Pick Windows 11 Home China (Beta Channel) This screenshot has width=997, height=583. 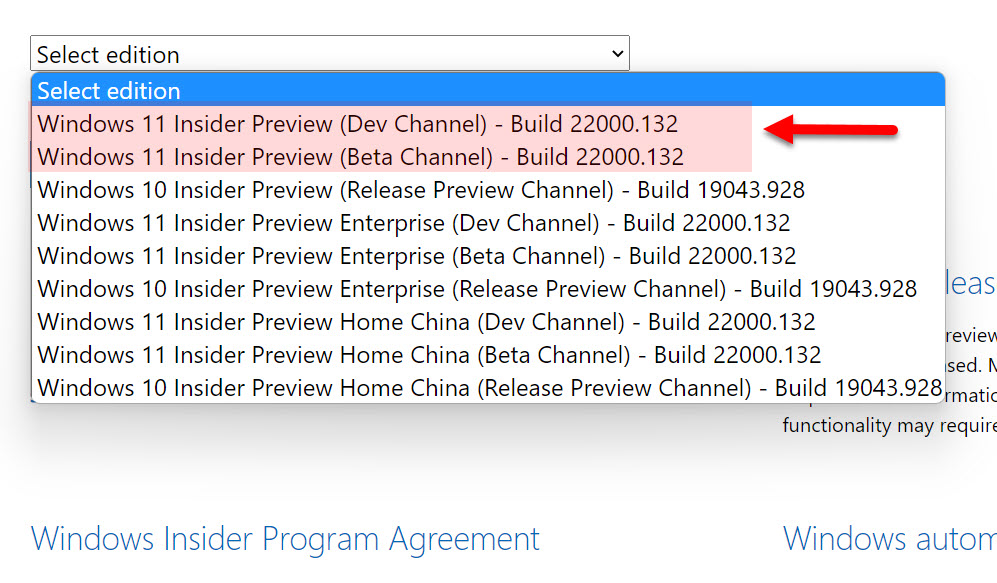point(429,355)
